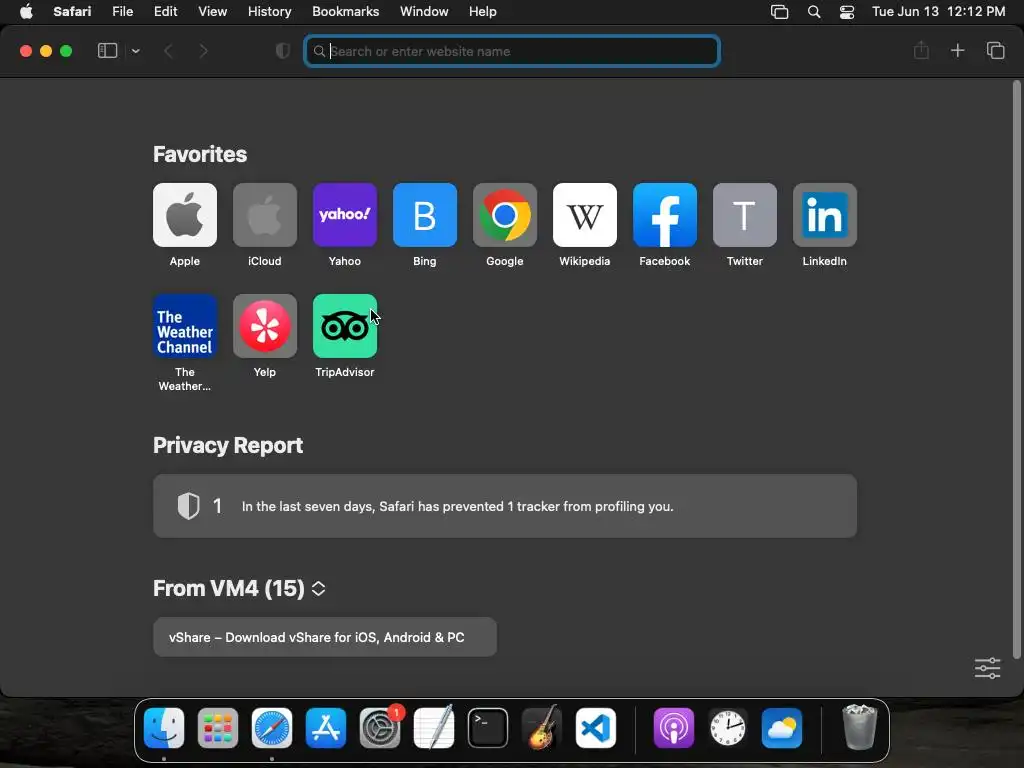Viewport: 1024px width, 768px height.
Task: Show the tab overview
Action: tap(995, 50)
